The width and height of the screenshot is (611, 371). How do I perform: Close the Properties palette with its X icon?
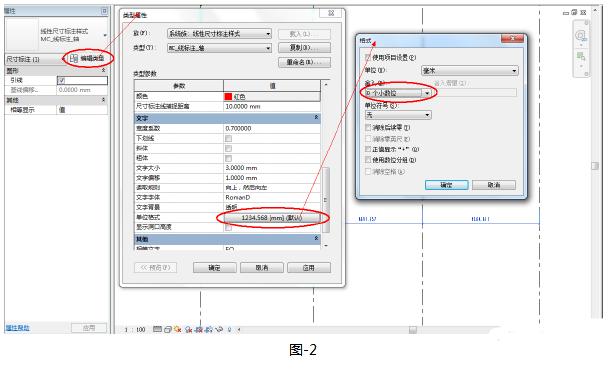104,11
